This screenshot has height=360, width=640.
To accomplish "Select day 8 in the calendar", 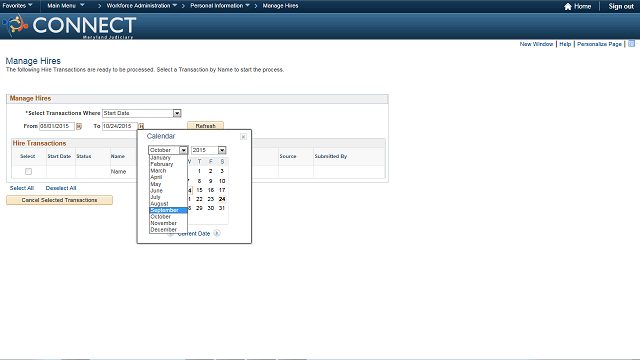I will click(x=199, y=181).
